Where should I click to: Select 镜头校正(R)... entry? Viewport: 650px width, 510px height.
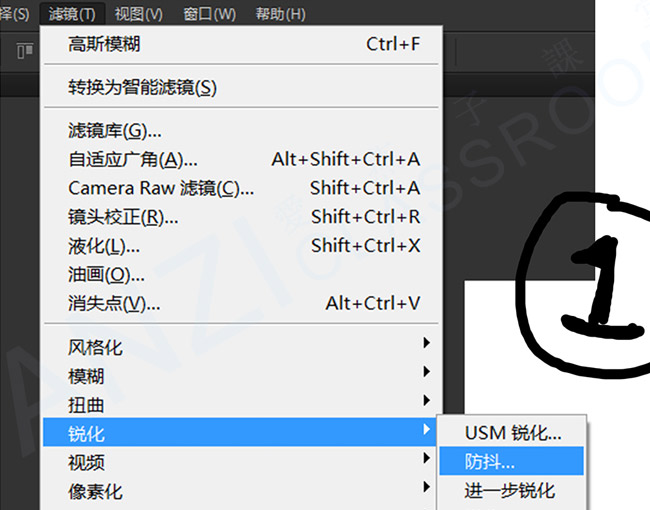241,217
